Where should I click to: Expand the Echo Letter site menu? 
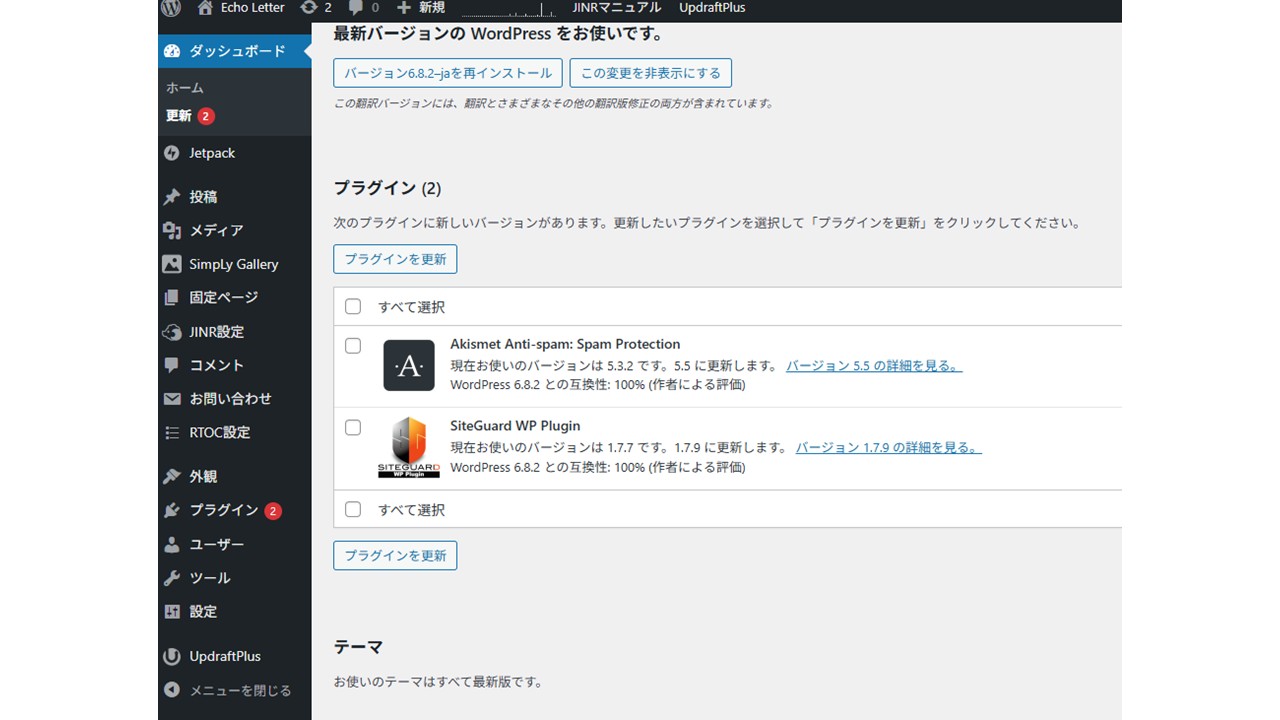click(x=241, y=8)
